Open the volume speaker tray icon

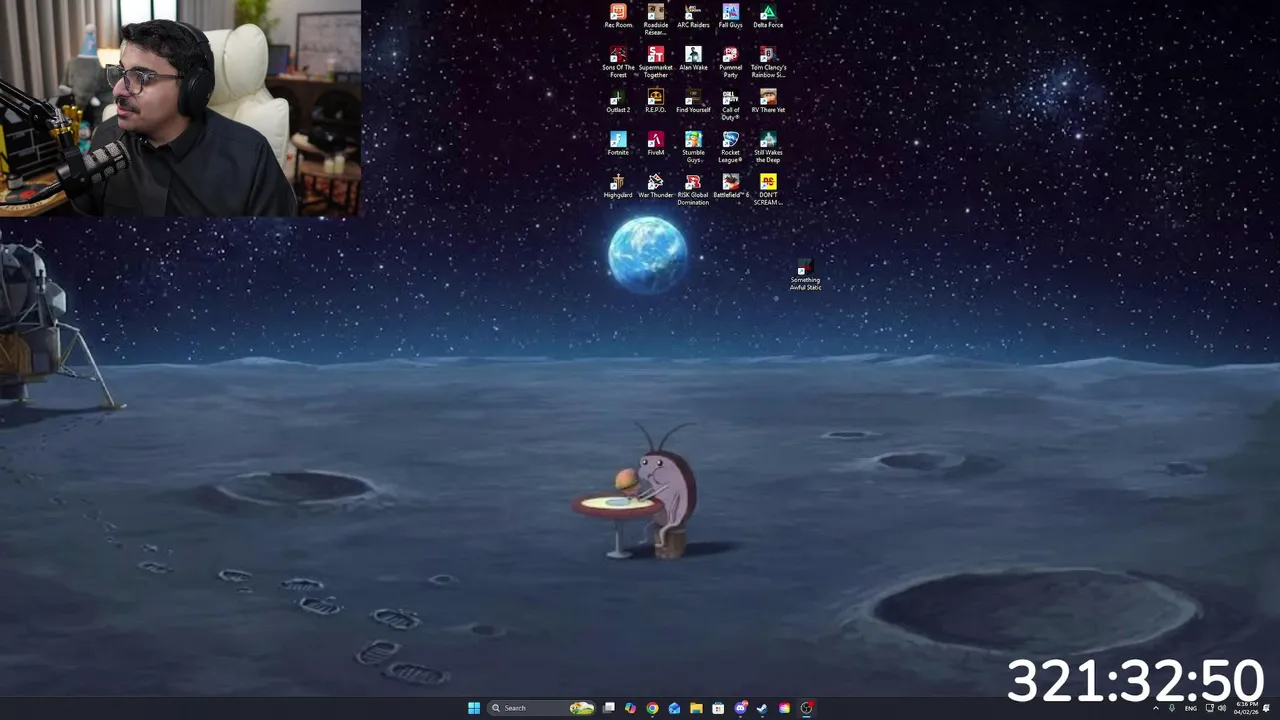[x=1222, y=708]
